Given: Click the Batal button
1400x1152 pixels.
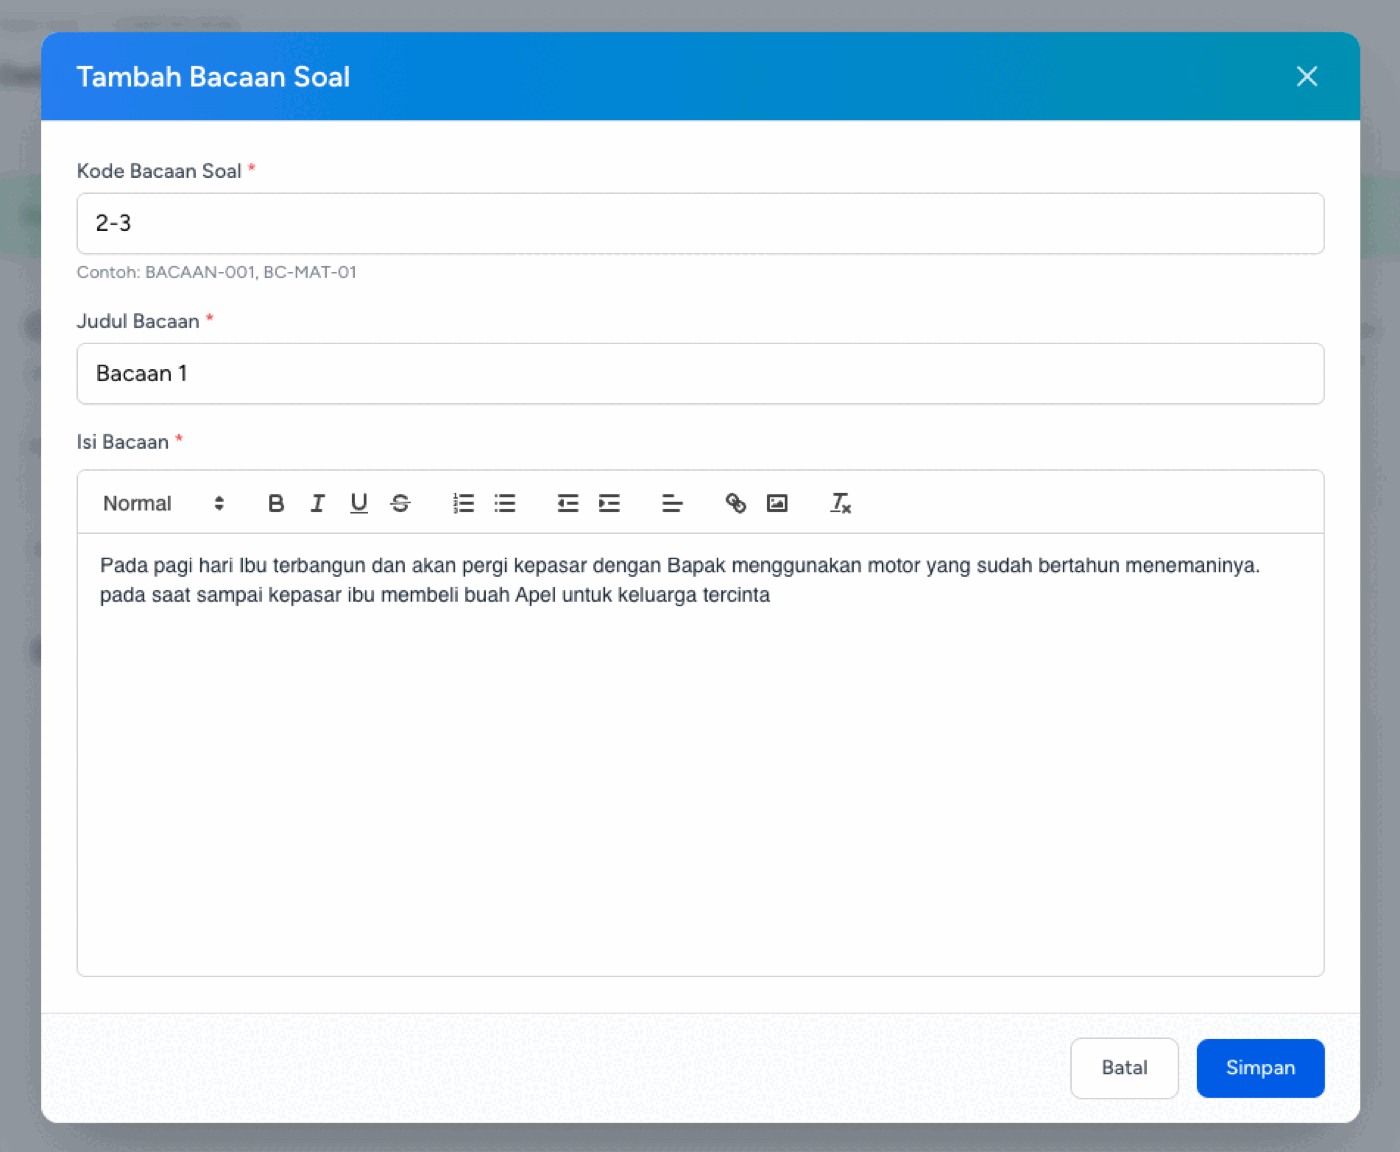Looking at the screenshot, I should point(1124,1068).
